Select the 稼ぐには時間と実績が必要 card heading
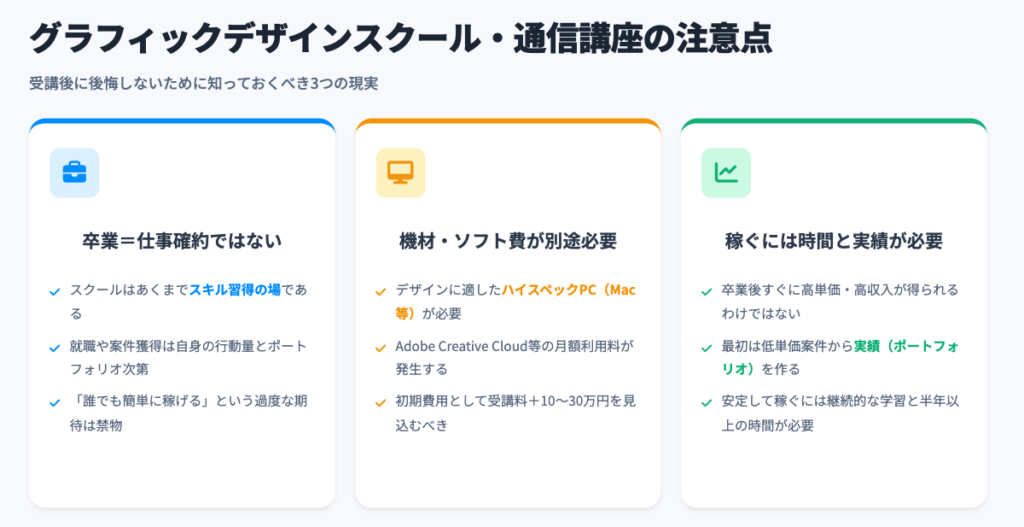 834,241
